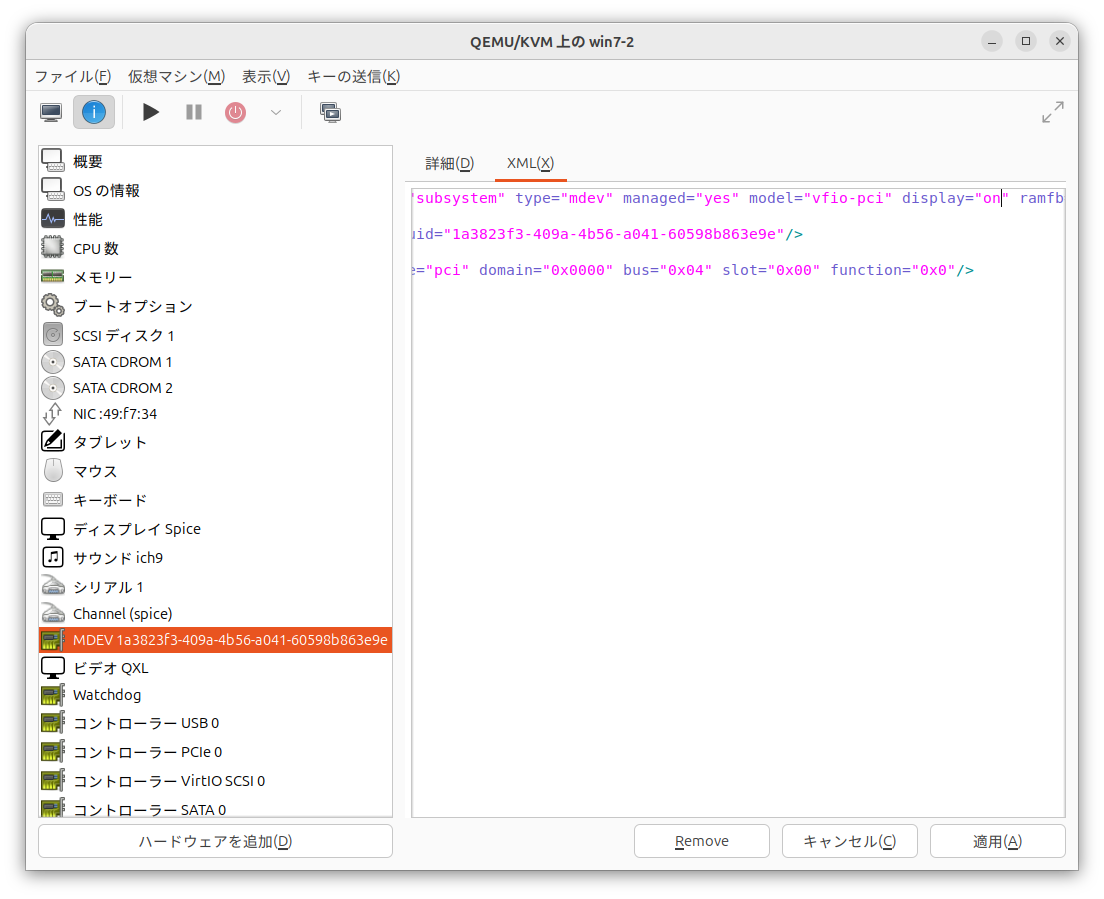This screenshot has width=1104, height=899.
Task: Select the マウス mouse icon
Action: [53, 470]
